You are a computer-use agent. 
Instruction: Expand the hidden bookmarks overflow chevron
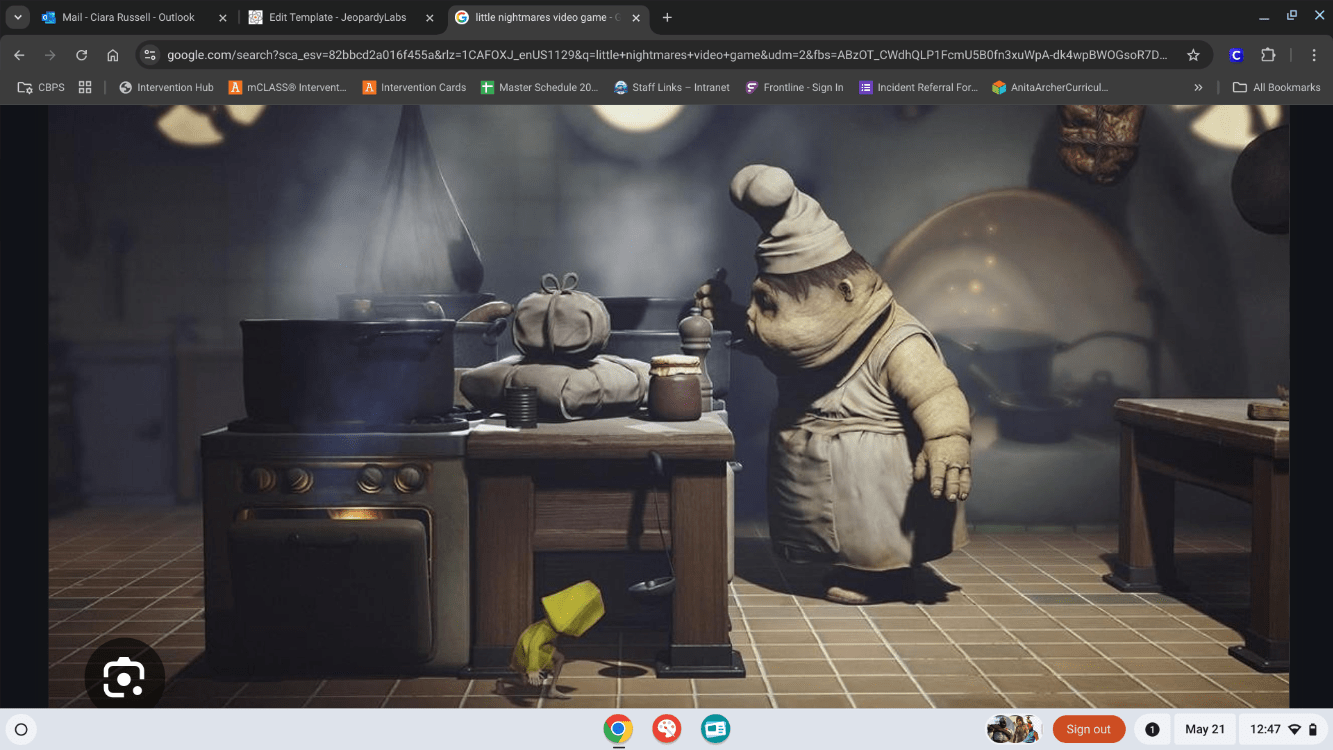click(1198, 87)
